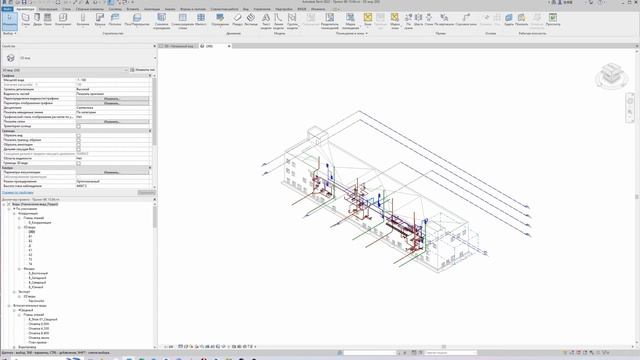Viewport: 640px width, 360px height.
Task: Select В_Восточный elevation in Project Browser
Action: click(38, 273)
